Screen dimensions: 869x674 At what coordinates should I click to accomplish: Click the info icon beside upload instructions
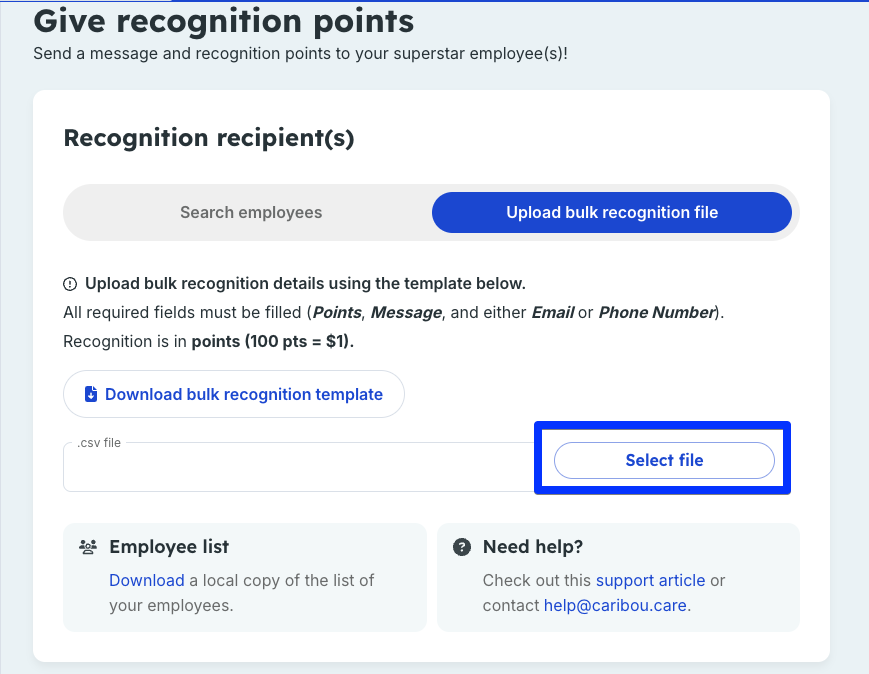[70, 284]
